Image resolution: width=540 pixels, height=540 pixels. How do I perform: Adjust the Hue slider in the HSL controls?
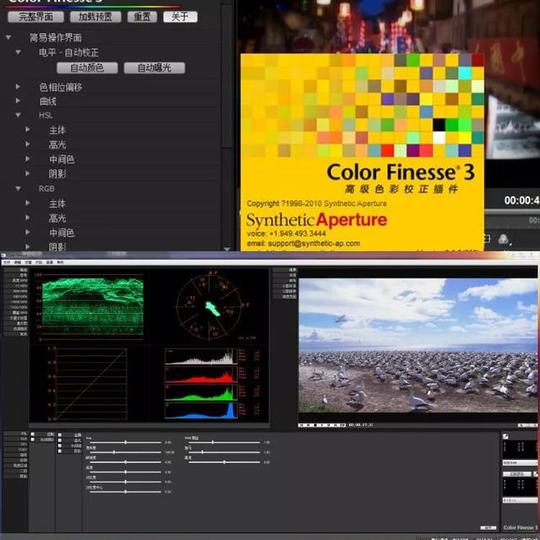tap(126, 442)
